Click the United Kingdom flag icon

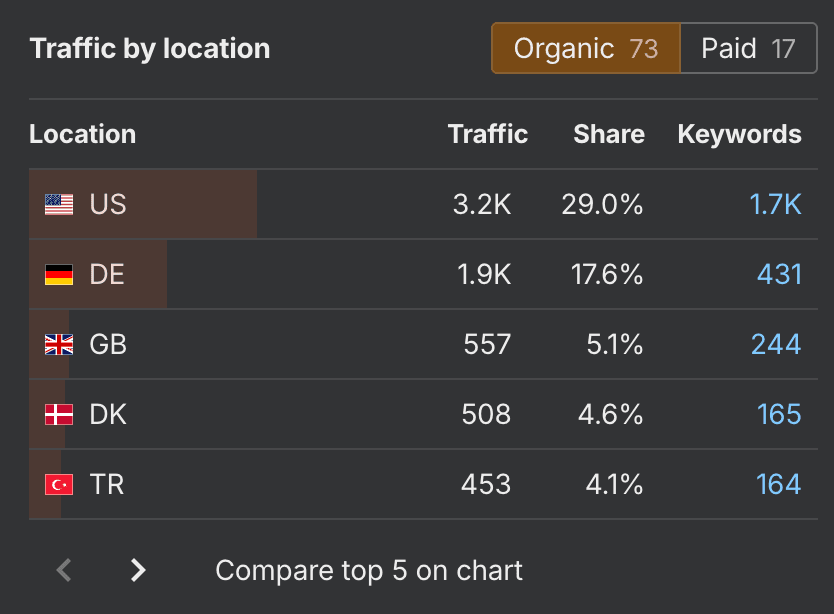pos(59,344)
